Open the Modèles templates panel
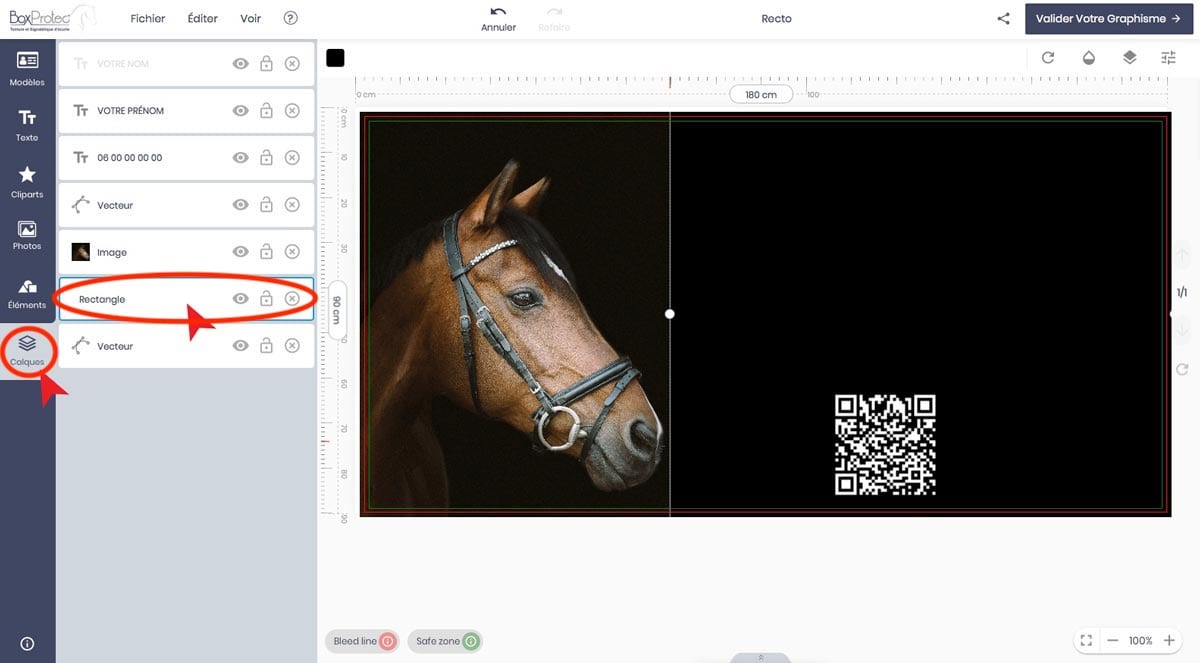The width and height of the screenshot is (1200, 663). (x=27, y=68)
